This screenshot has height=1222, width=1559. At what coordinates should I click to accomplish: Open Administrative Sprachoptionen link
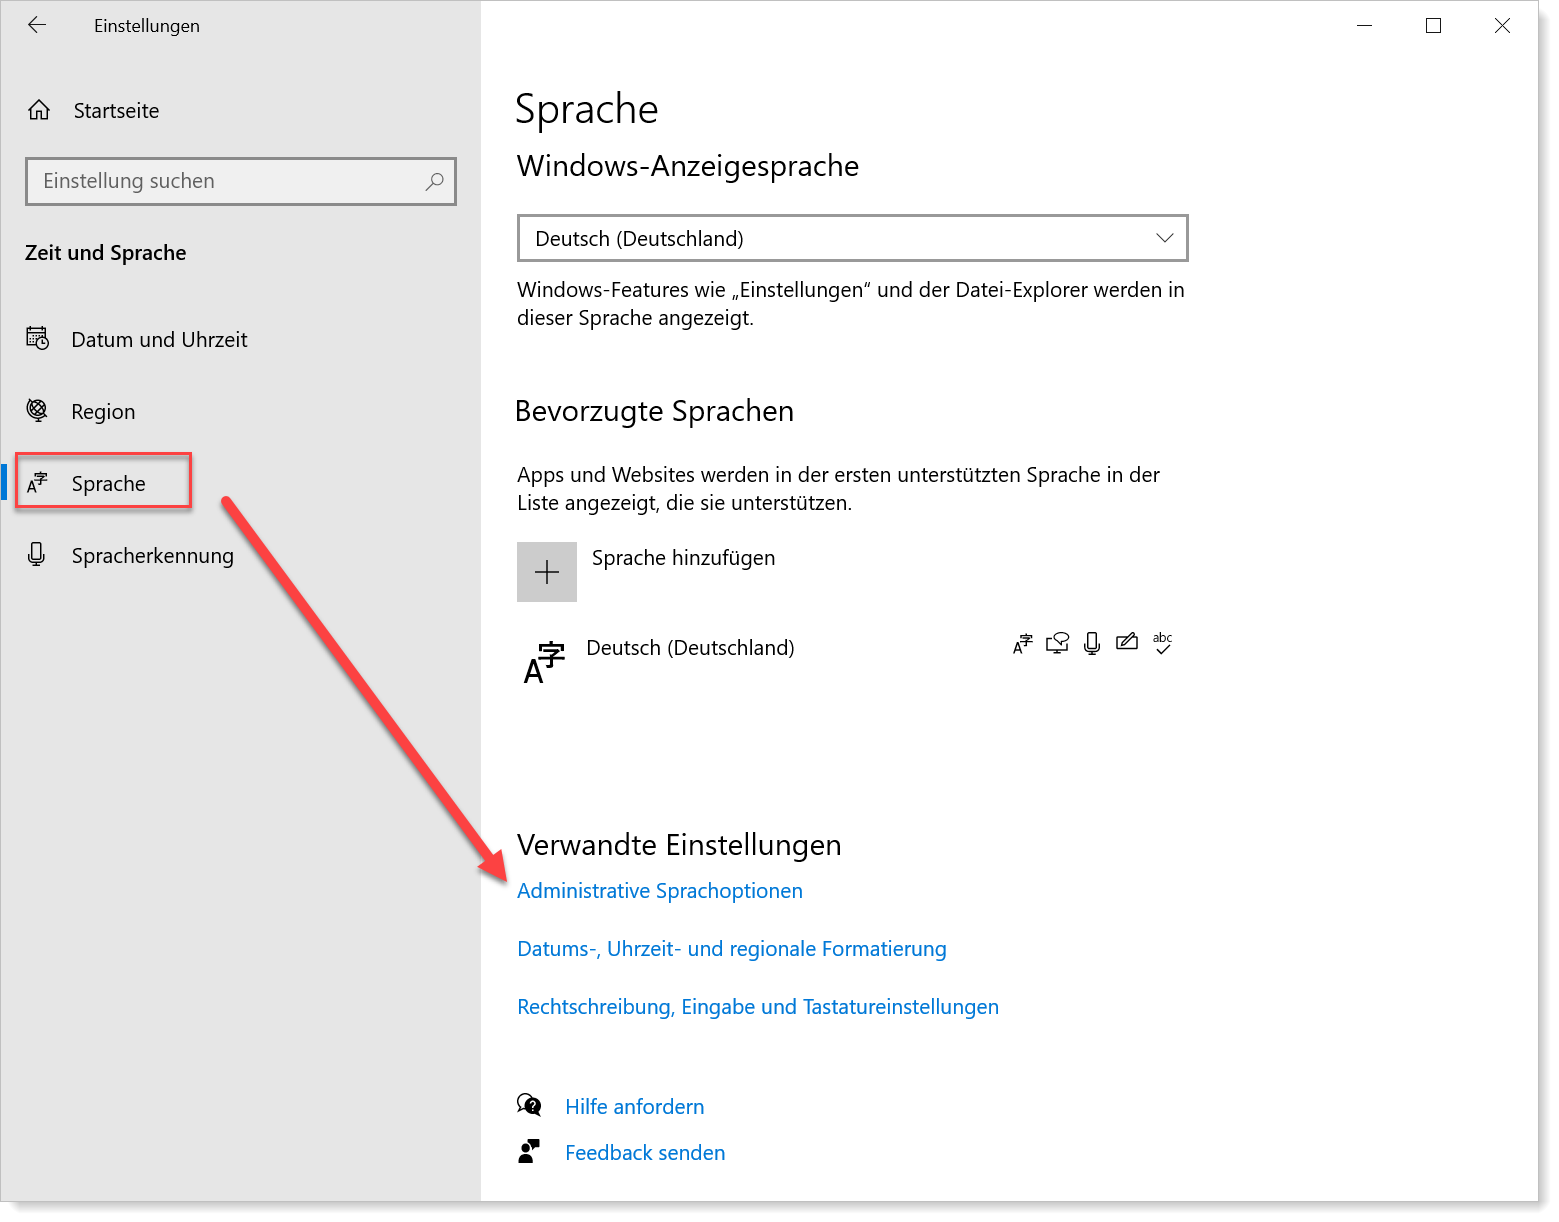659,891
